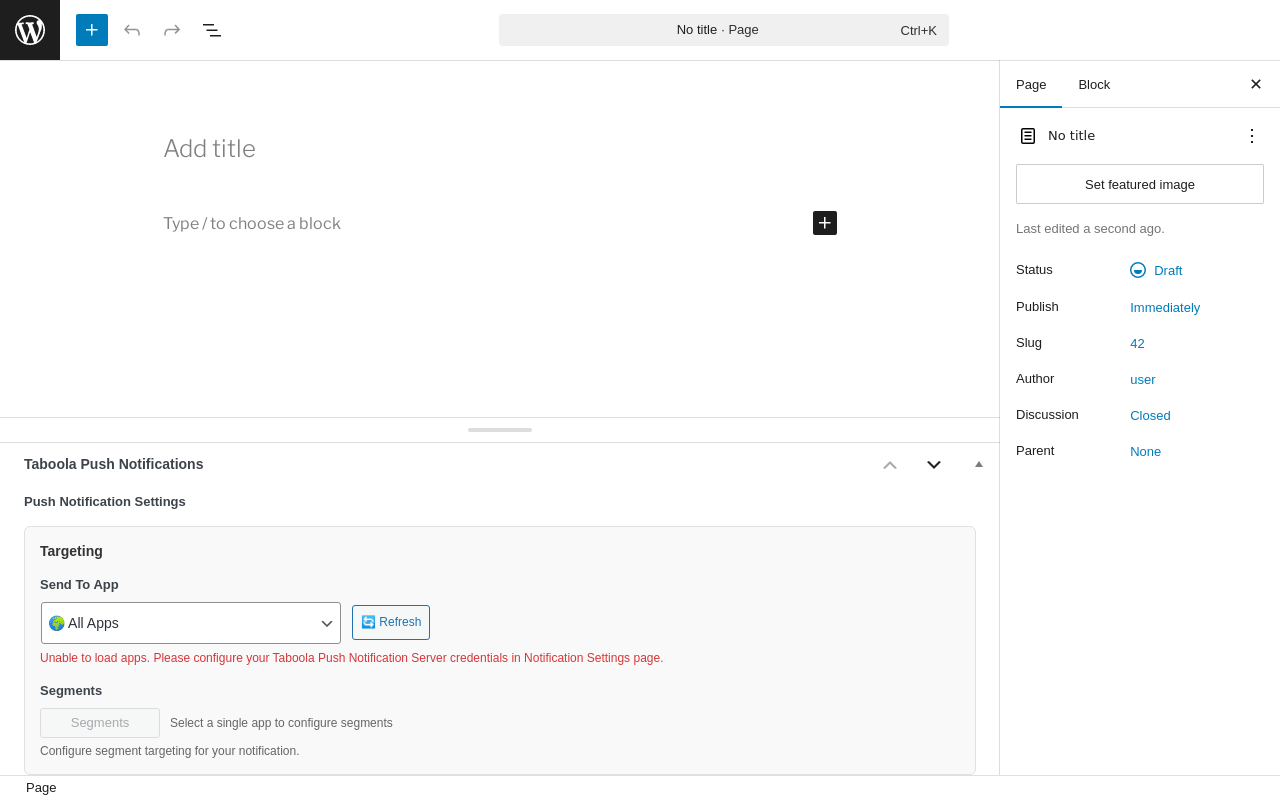Move the Taboola Push Notifications panel down

[934, 464]
